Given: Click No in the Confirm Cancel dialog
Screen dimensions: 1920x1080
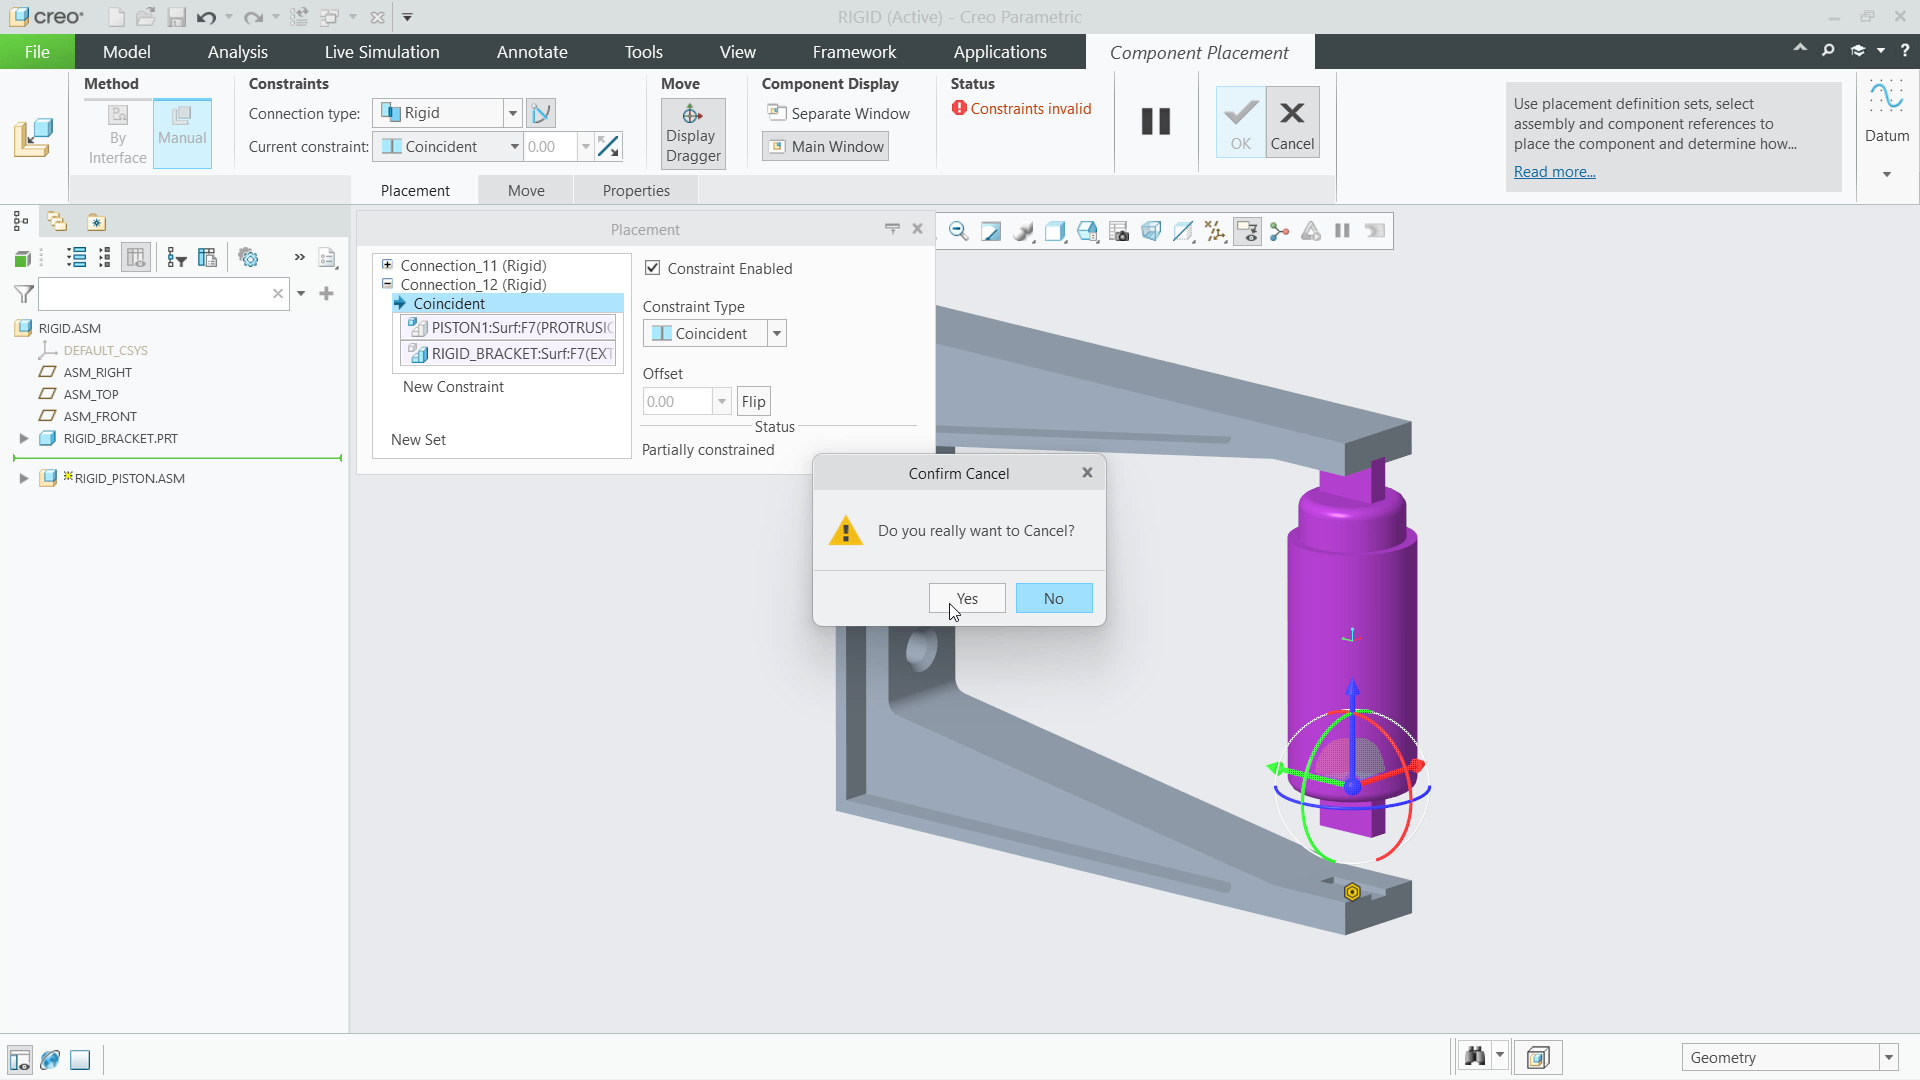Looking at the screenshot, I should (1054, 598).
